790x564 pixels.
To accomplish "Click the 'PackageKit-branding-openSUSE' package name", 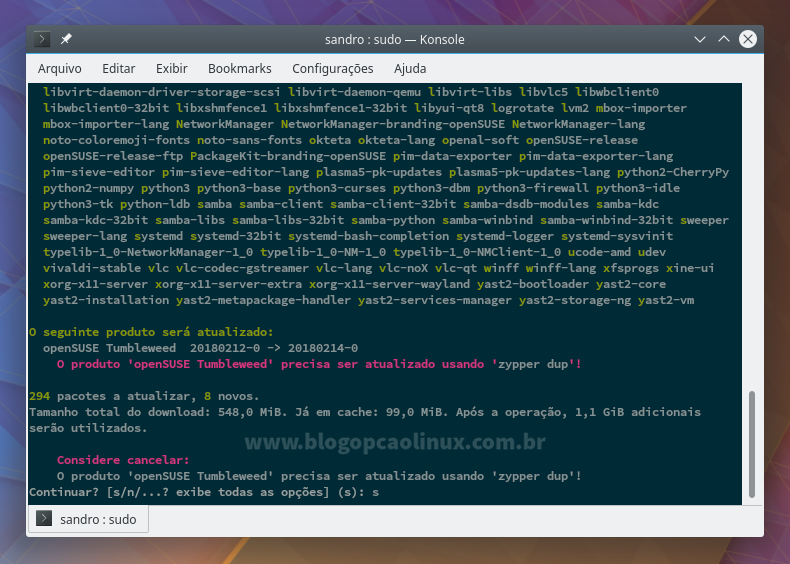I will [x=288, y=156].
